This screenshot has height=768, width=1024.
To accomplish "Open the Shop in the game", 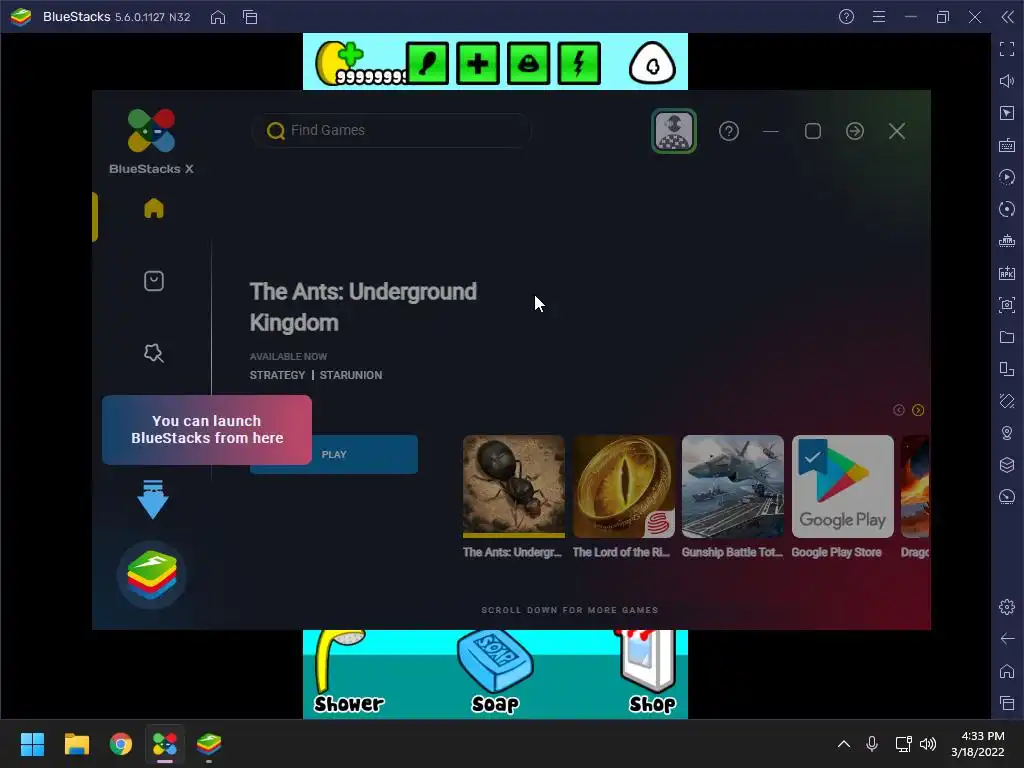I will tap(650, 673).
